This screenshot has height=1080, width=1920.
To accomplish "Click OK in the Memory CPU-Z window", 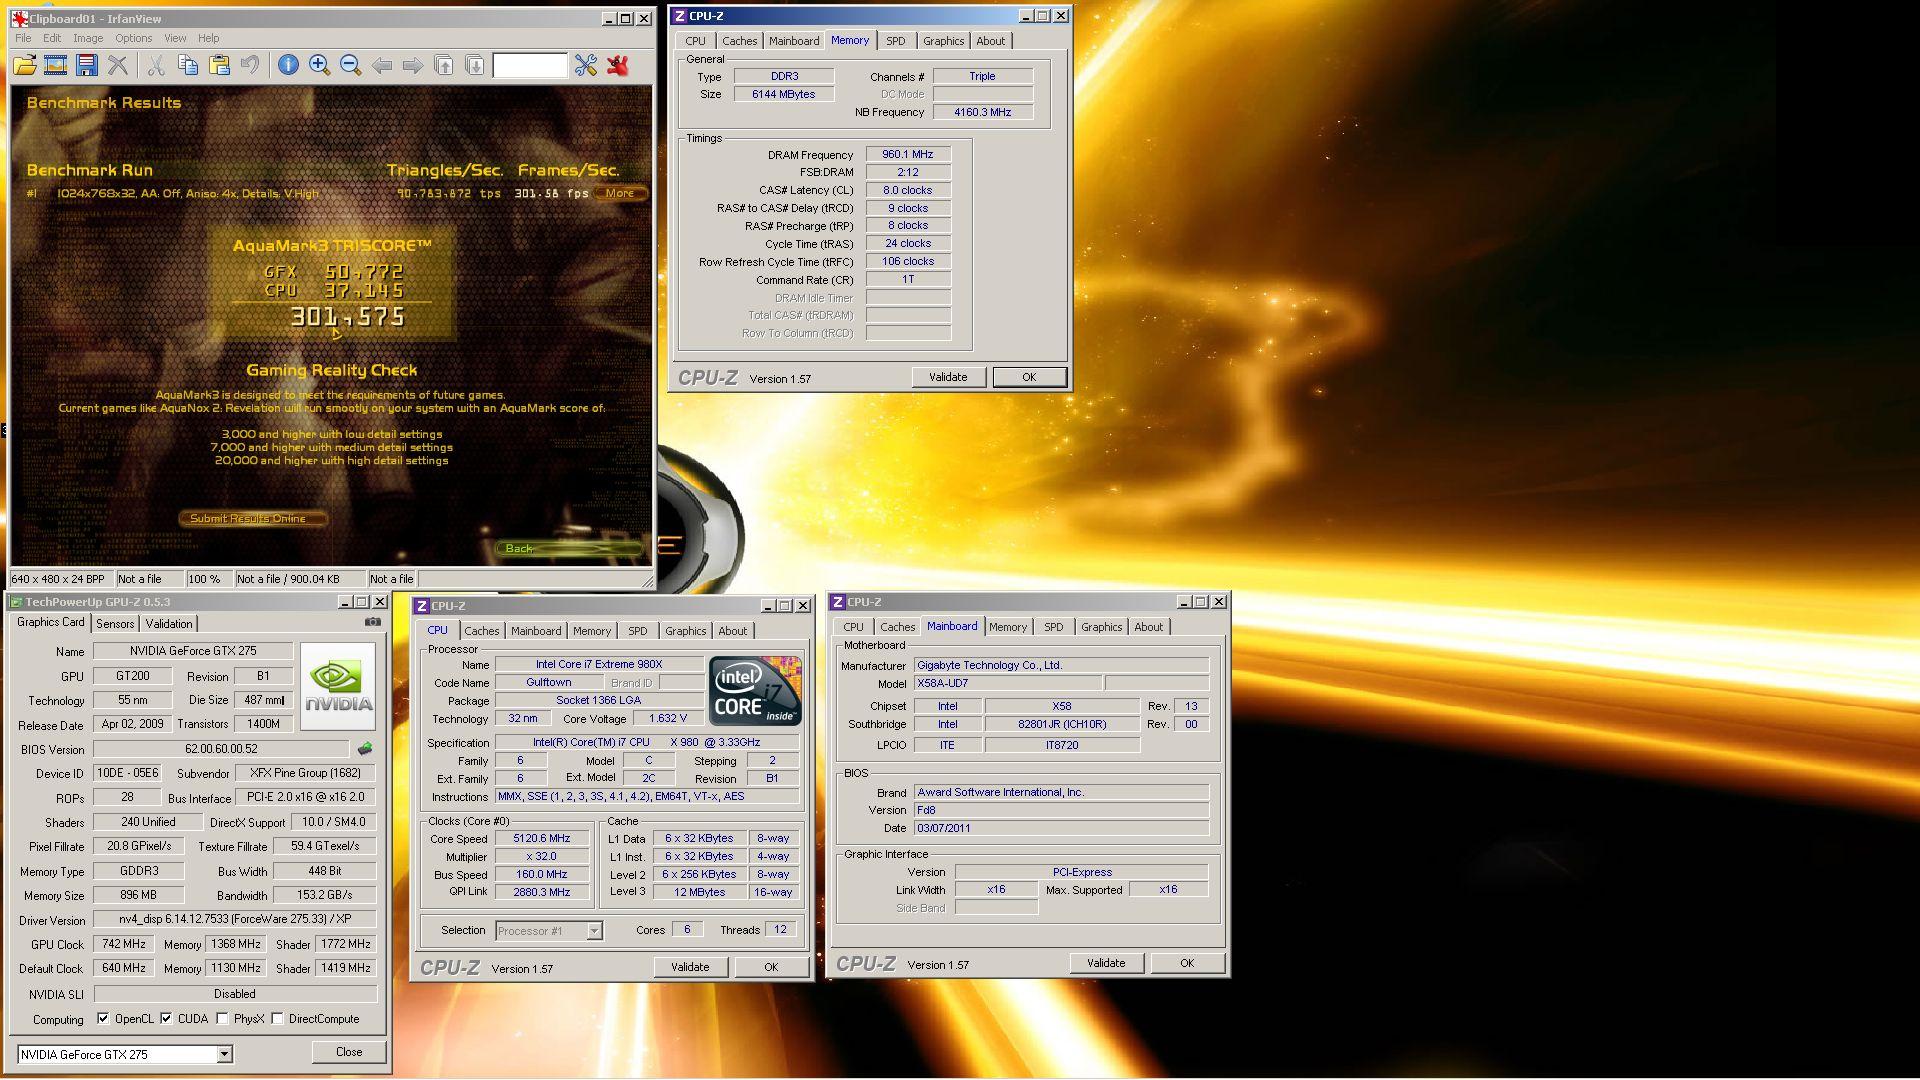I will pos(1029,377).
